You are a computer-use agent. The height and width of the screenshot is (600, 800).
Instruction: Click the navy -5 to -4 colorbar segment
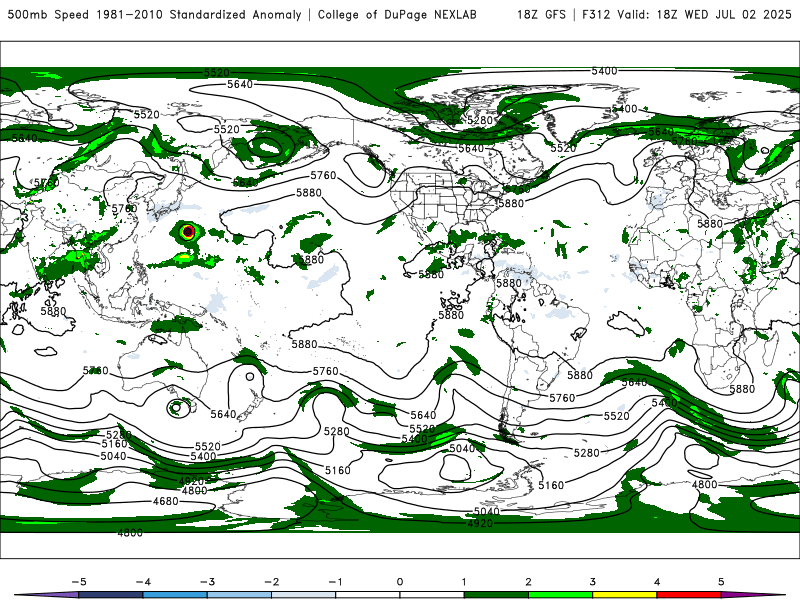111,595
